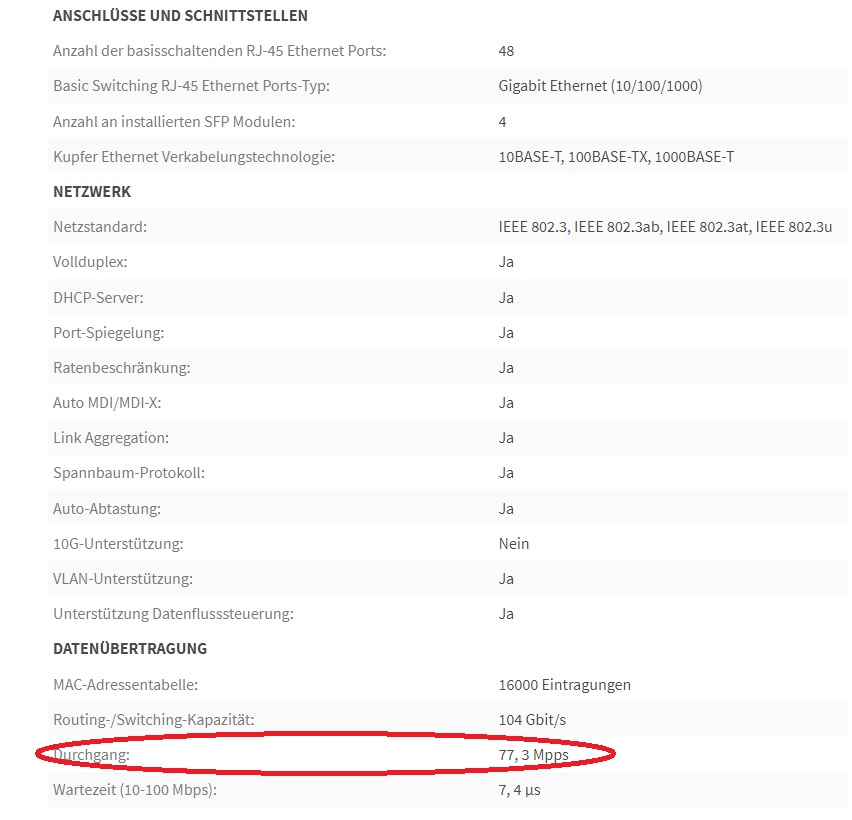
Task: Click the VLAN-Unterstützung label
Action: (x=123, y=579)
